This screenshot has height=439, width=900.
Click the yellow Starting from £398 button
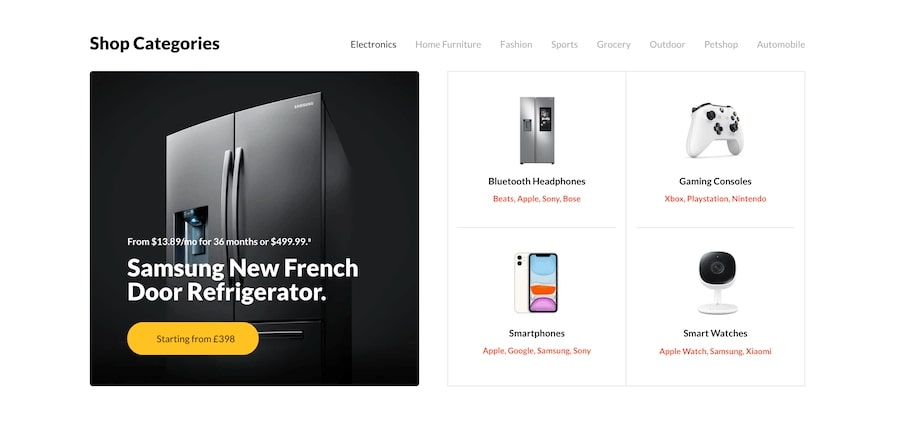pos(193,339)
